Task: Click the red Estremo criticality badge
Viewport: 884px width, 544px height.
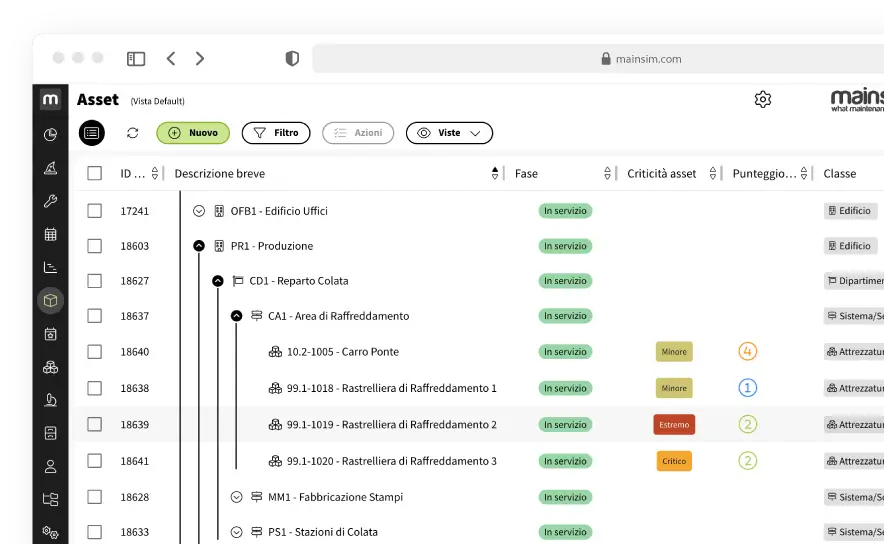Action: point(674,424)
